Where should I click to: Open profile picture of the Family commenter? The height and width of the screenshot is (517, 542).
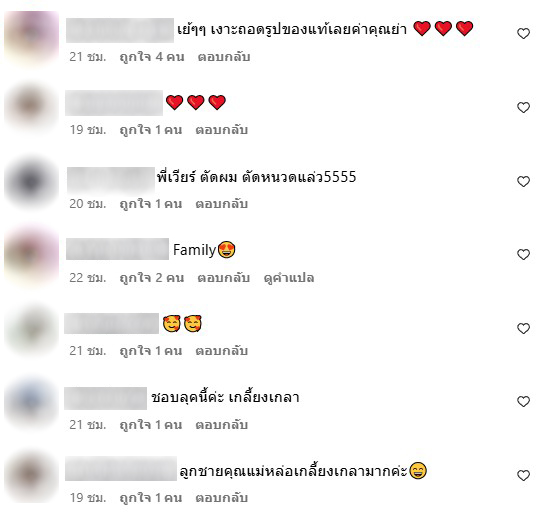(x=31, y=256)
